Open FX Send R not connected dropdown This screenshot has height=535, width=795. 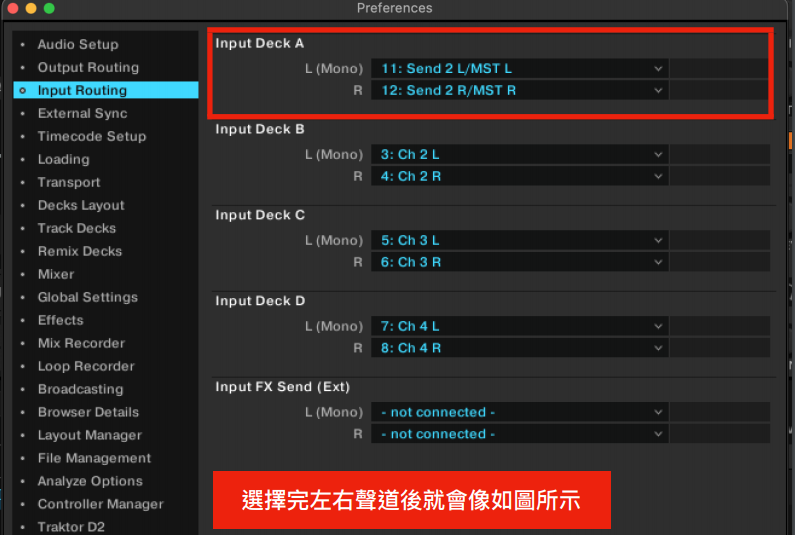(520, 434)
